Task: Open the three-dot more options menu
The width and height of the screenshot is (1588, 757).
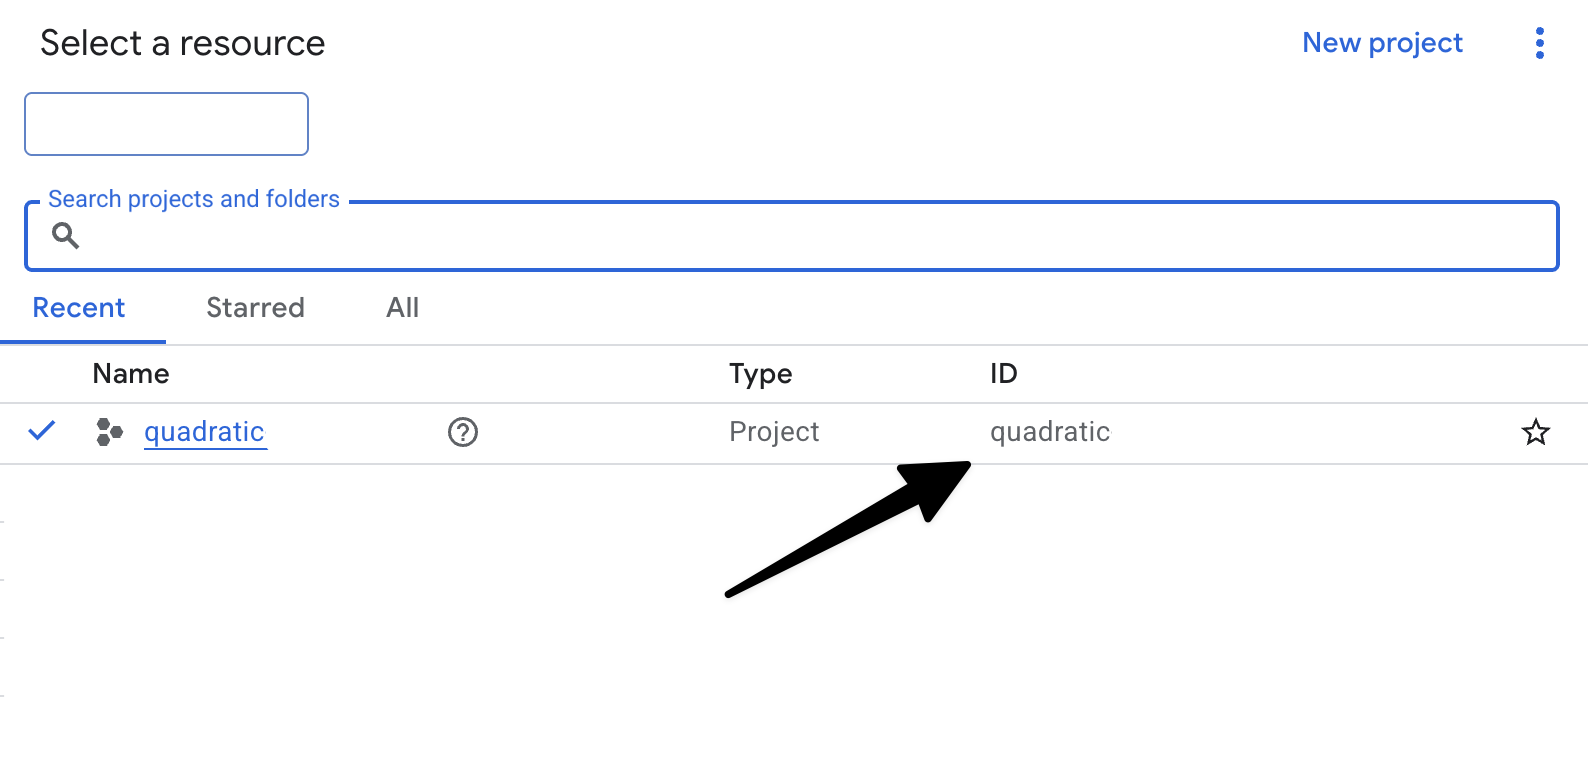Action: pyautogui.click(x=1539, y=43)
